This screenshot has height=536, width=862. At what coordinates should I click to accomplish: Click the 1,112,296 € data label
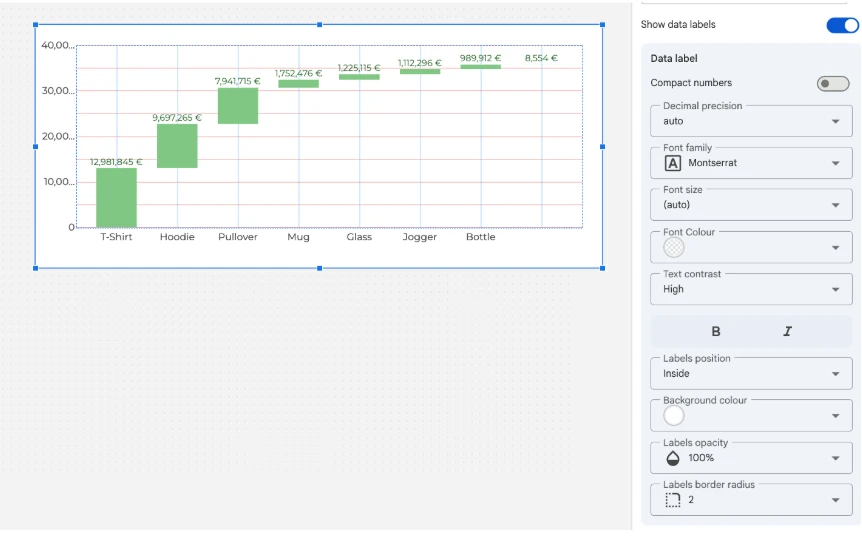click(419, 63)
